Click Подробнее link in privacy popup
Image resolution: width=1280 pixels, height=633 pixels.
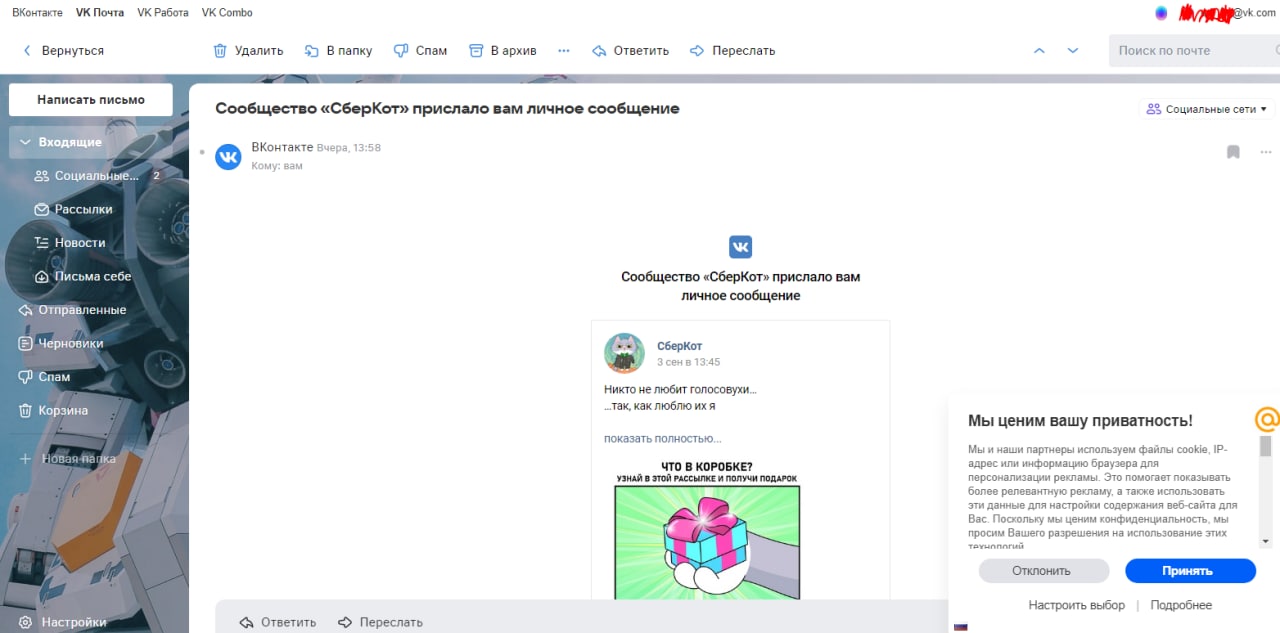[x=1181, y=605]
